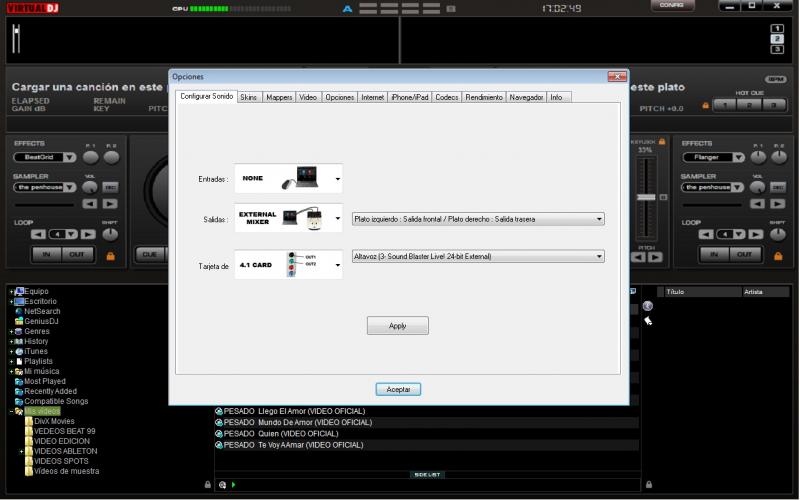Click the left deck CUE button
800x500 pixels.
click(149, 254)
